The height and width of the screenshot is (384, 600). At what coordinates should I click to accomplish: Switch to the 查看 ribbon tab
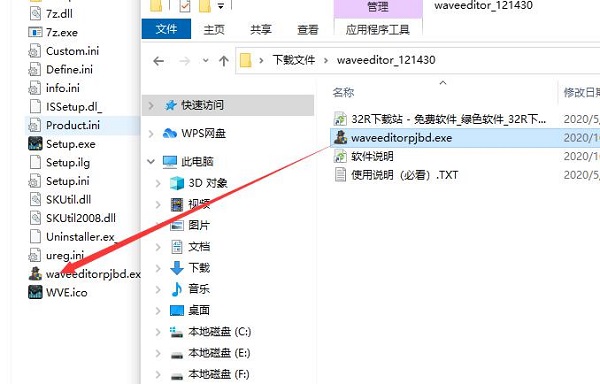pyautogui.click(x=308, y=29)
